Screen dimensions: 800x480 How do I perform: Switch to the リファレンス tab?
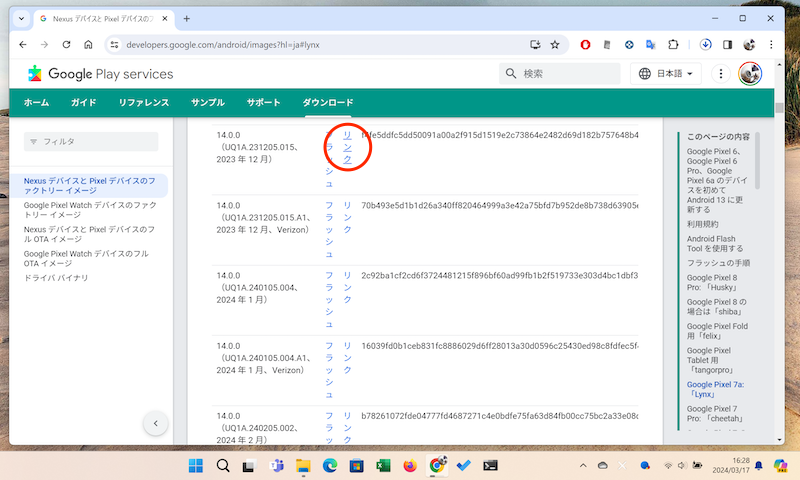pyautogui.click(x=143, y=103)
